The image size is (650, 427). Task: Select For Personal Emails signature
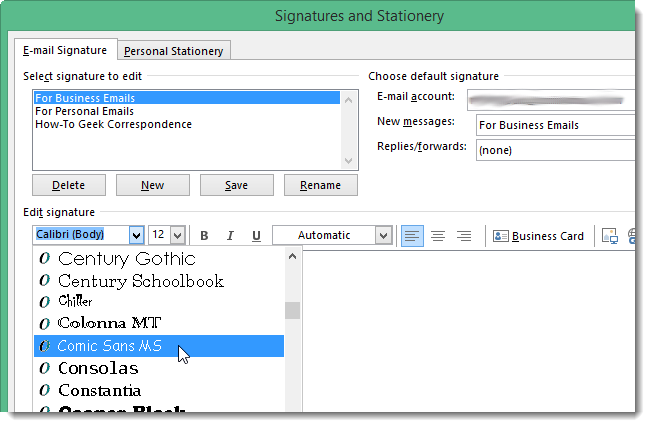(85, 111)
